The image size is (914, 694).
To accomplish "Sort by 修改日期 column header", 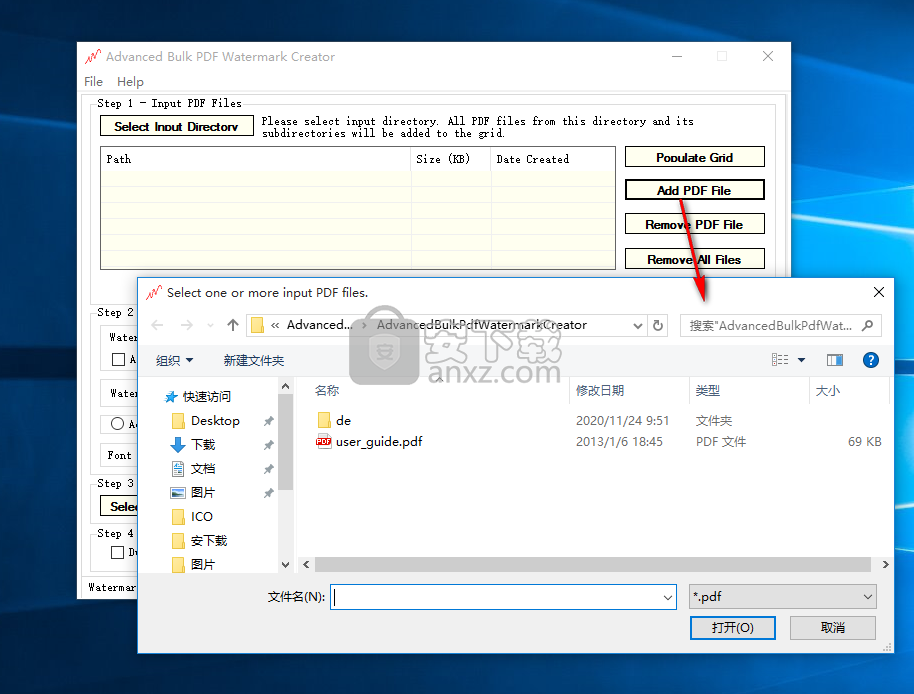I will pos(600,390).
